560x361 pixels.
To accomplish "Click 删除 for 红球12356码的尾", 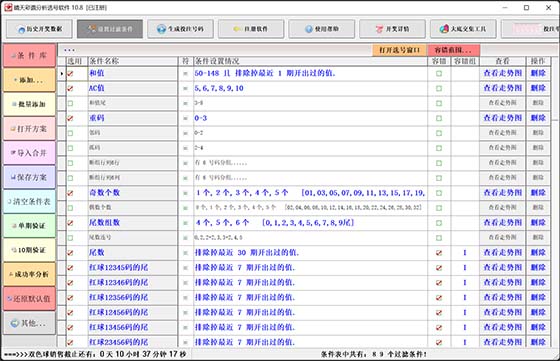I will pyautogui.click(x=538, y=297).
